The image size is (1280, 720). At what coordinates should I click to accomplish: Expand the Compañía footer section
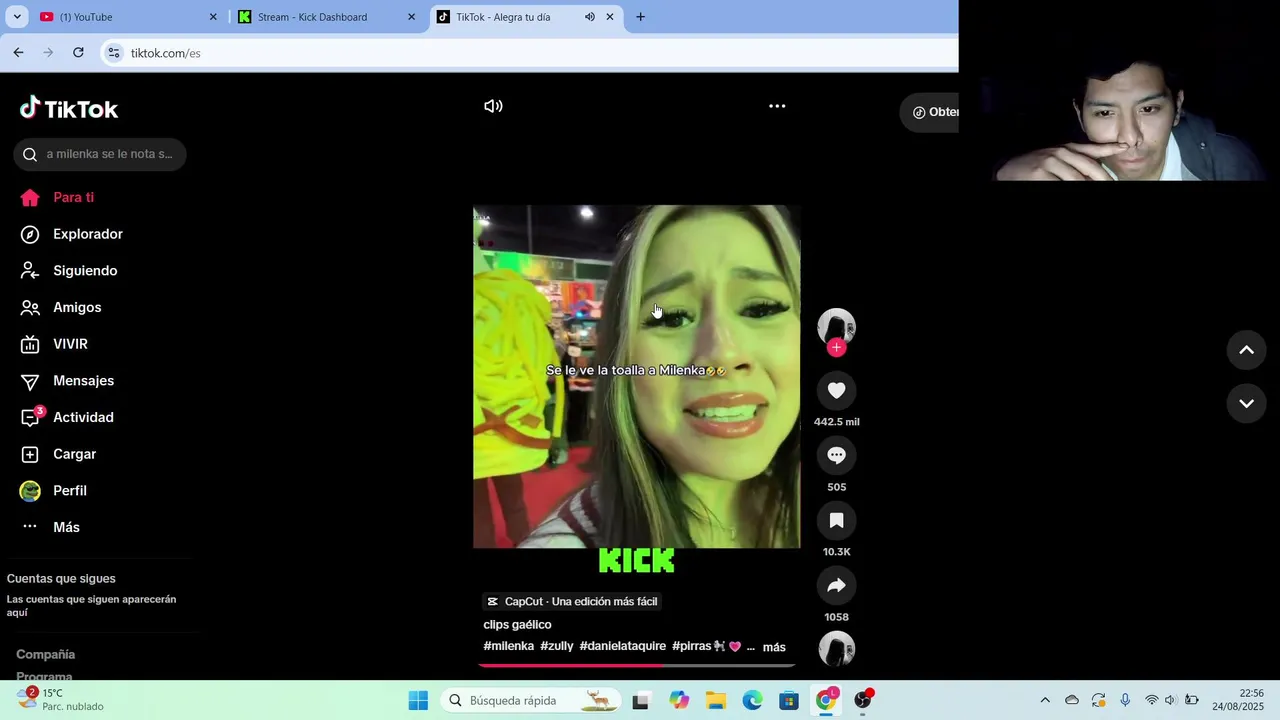coord(45,654)
